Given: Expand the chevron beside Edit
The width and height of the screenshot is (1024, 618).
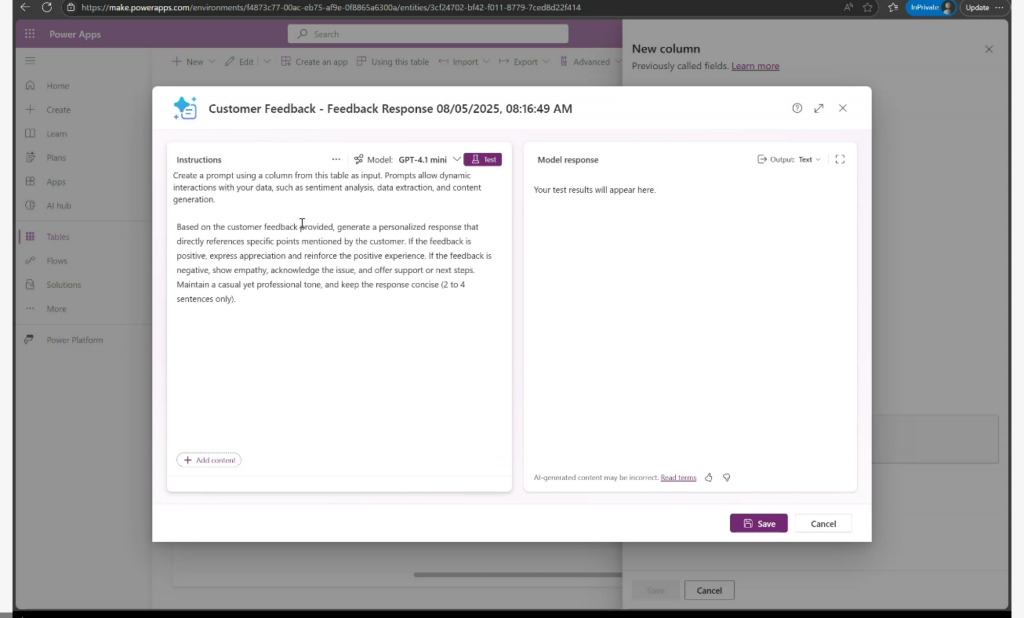Looking at the screenshot, I should click(267, 61).
